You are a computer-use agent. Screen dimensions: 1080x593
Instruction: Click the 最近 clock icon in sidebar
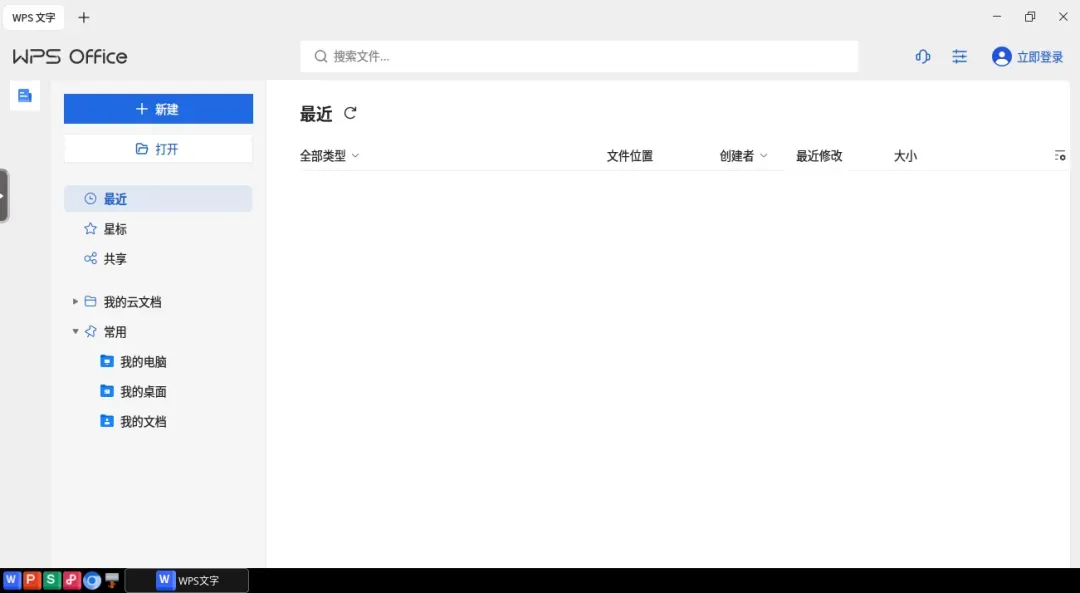(x=90, y=199)
